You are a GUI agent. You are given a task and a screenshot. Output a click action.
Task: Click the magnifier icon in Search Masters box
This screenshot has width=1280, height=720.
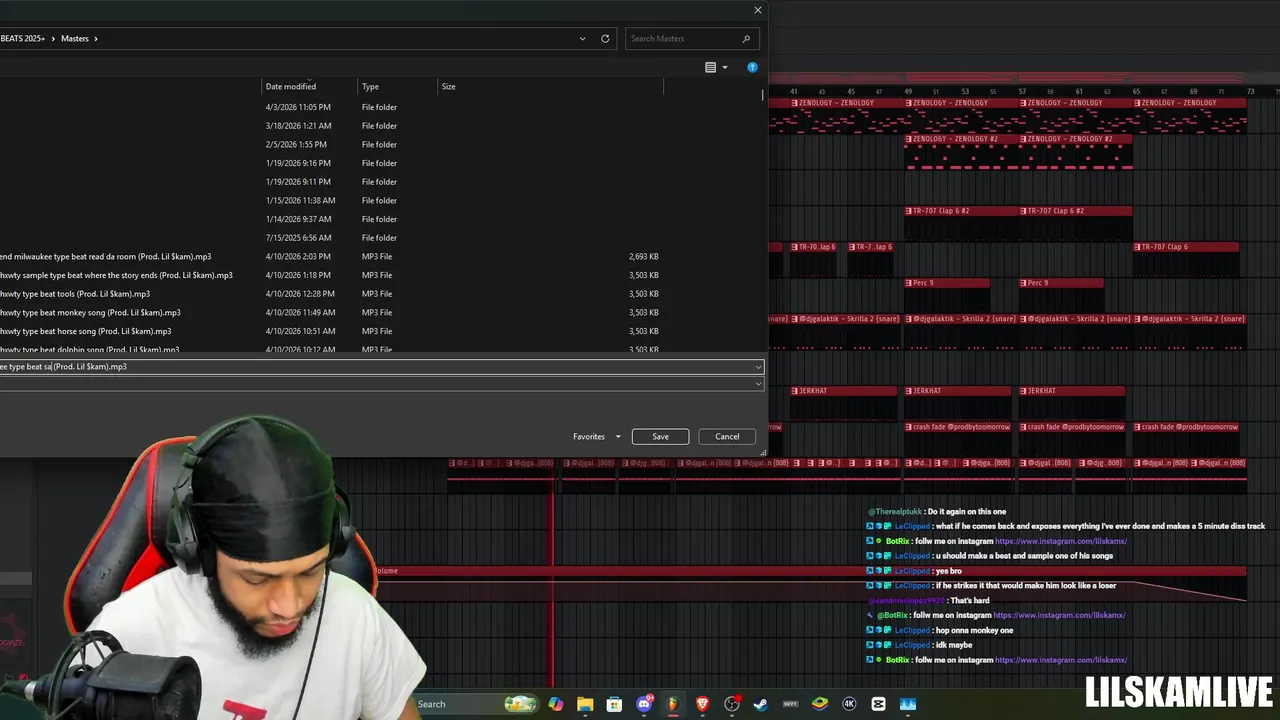point(746,38)
